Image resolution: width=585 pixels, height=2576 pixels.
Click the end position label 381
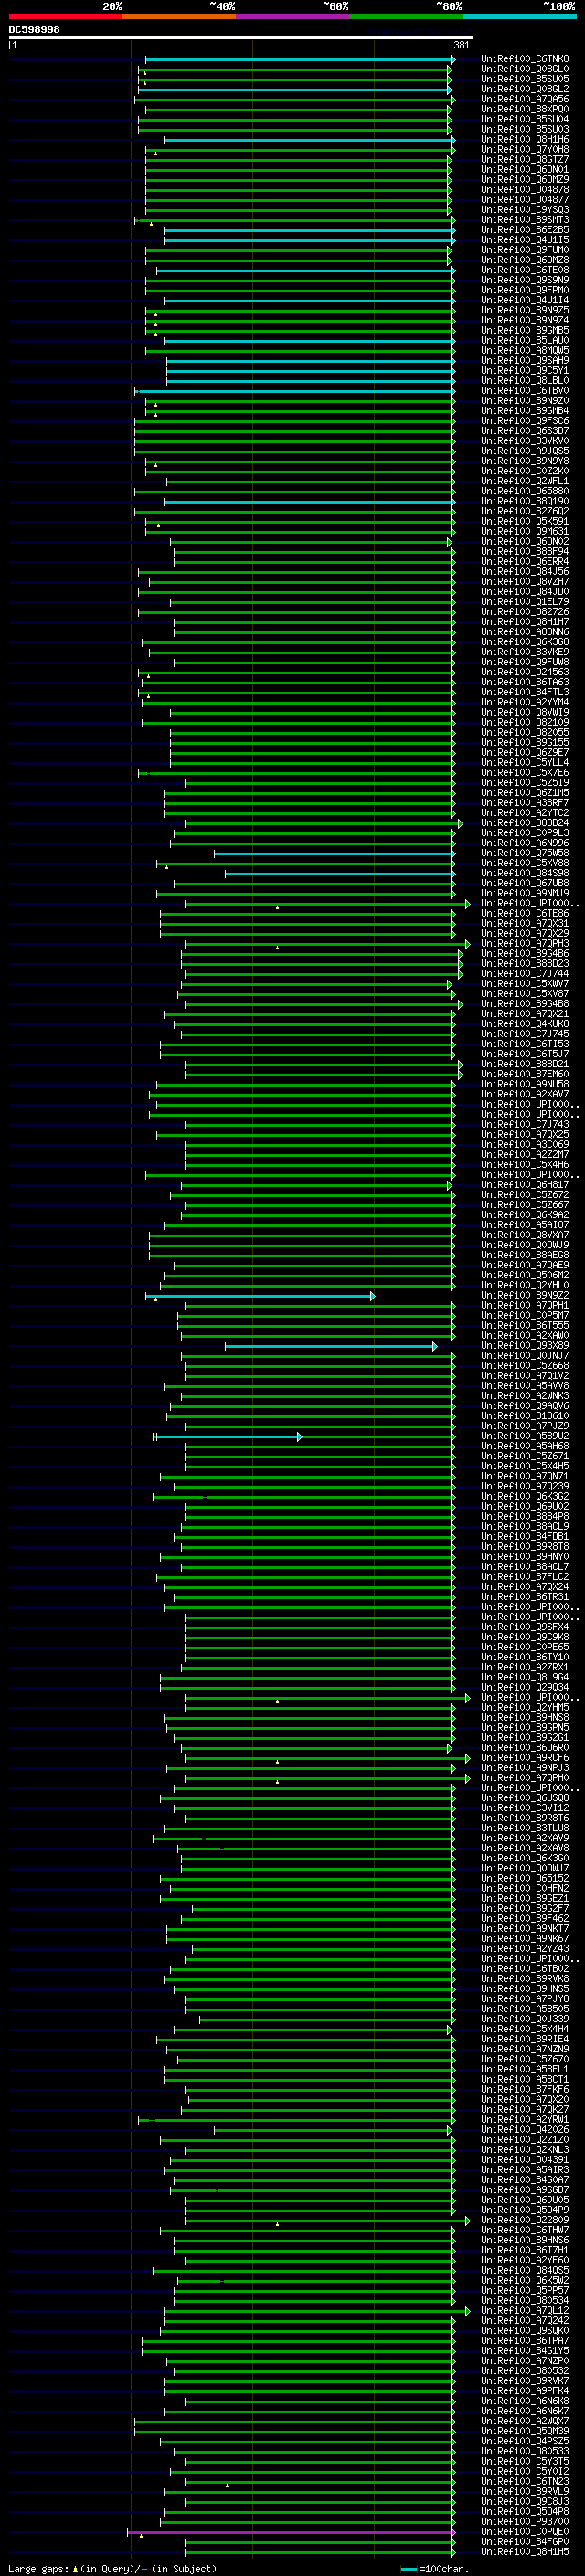[x=462, y=45]
